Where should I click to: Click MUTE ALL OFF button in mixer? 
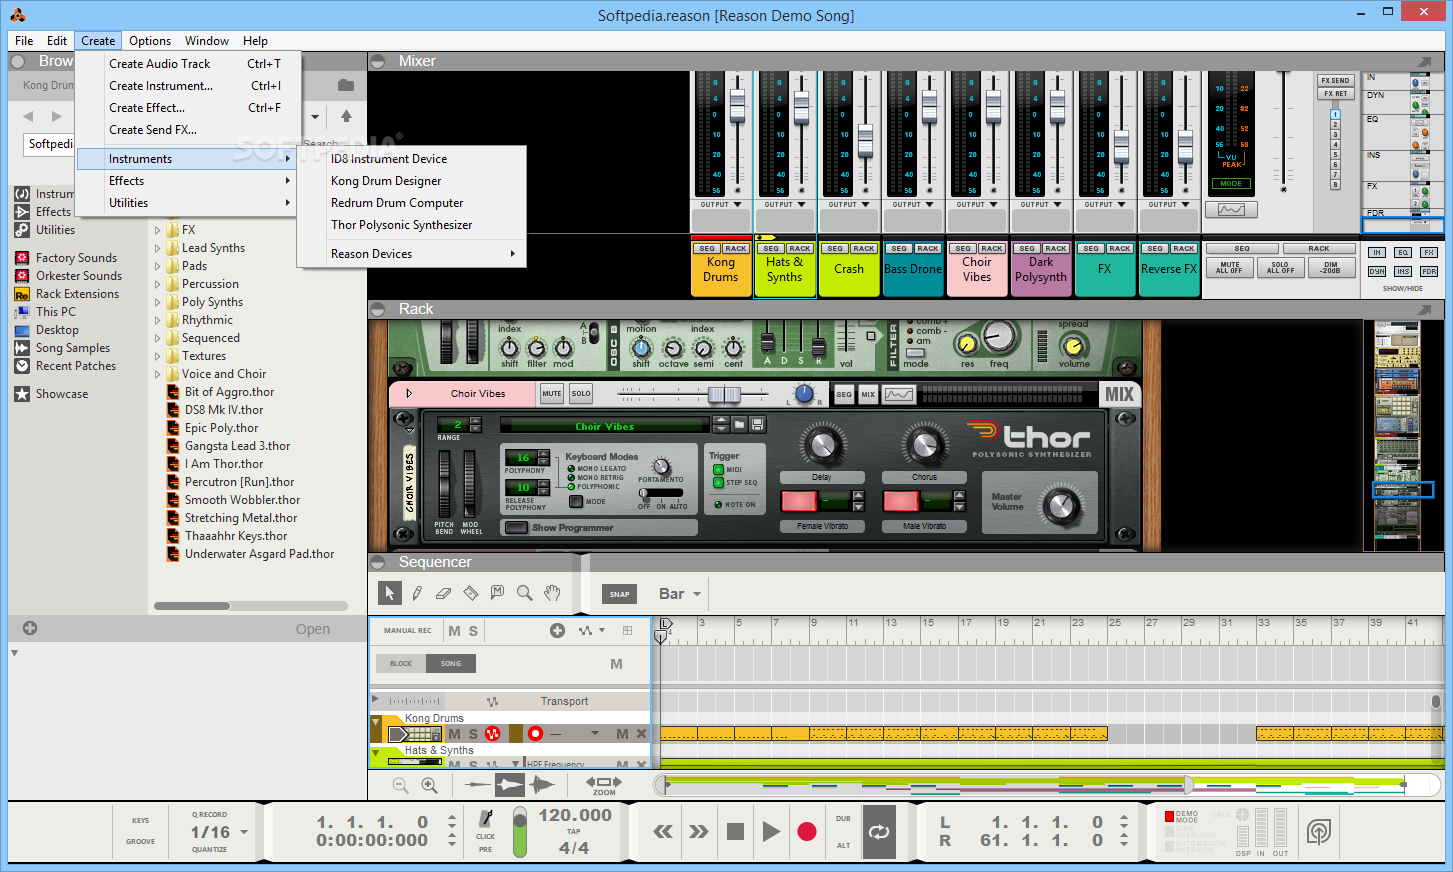[1229, 268]
